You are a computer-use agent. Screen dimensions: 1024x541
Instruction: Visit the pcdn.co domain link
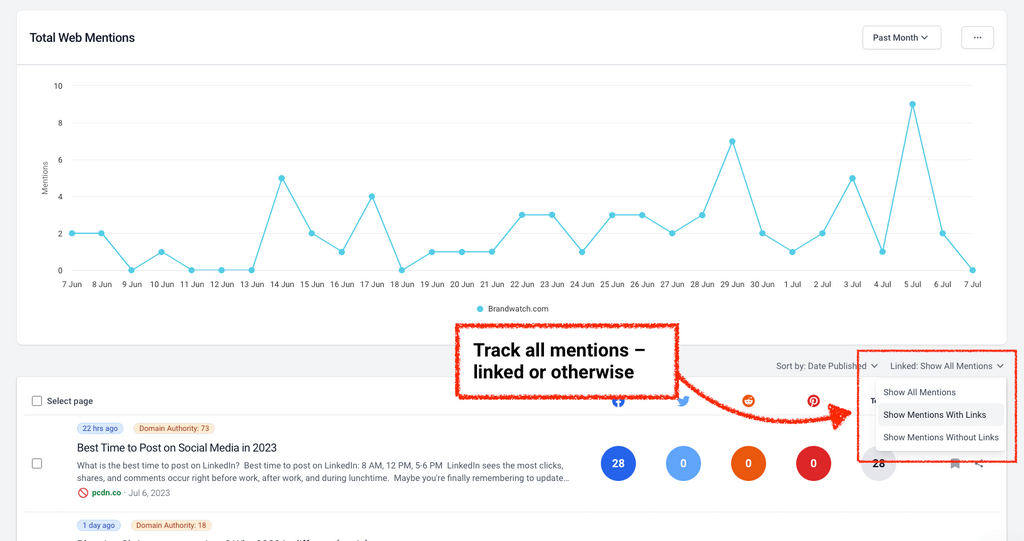(x=105, y=493)
